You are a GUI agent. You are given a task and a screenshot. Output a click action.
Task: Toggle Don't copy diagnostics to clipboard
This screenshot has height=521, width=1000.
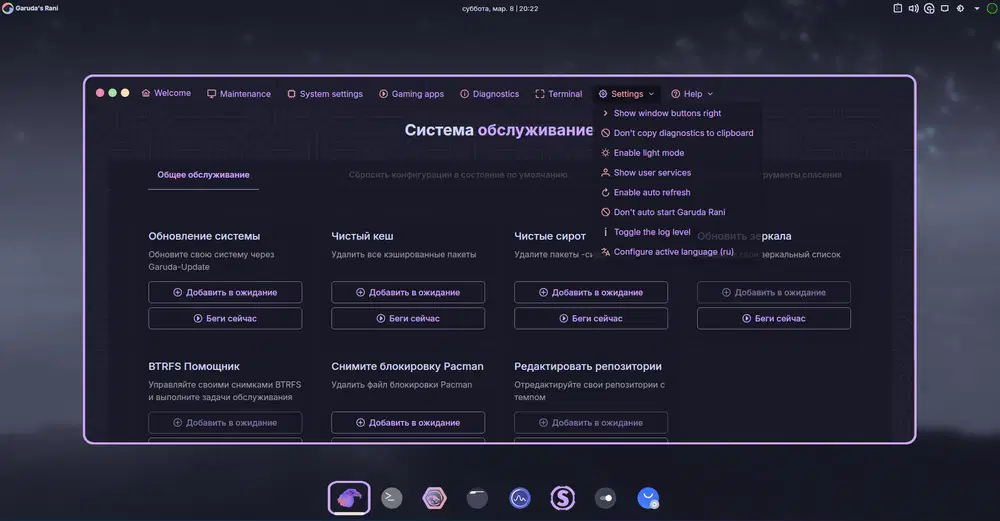(x=677, y=133)
